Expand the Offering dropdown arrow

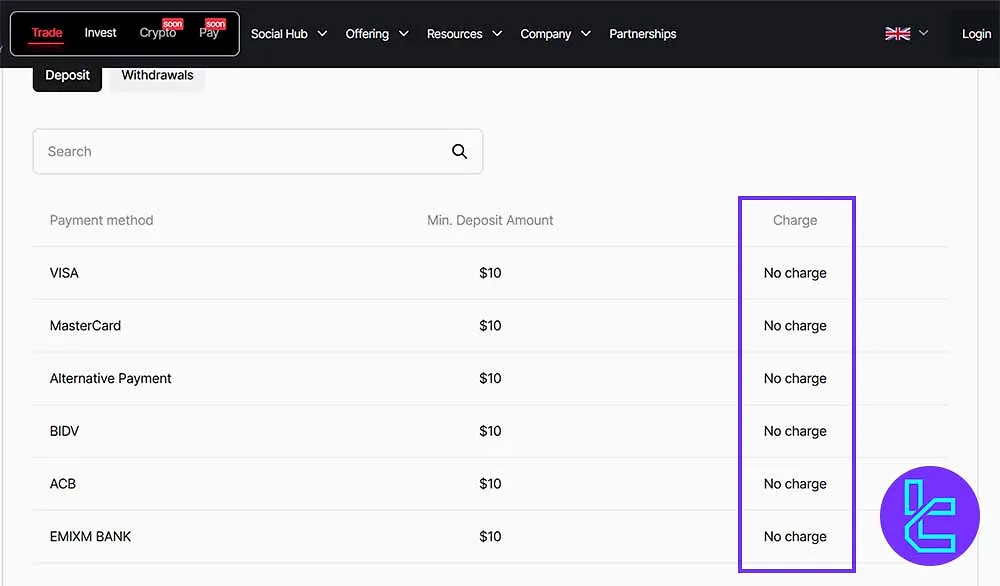pos(404,33)
